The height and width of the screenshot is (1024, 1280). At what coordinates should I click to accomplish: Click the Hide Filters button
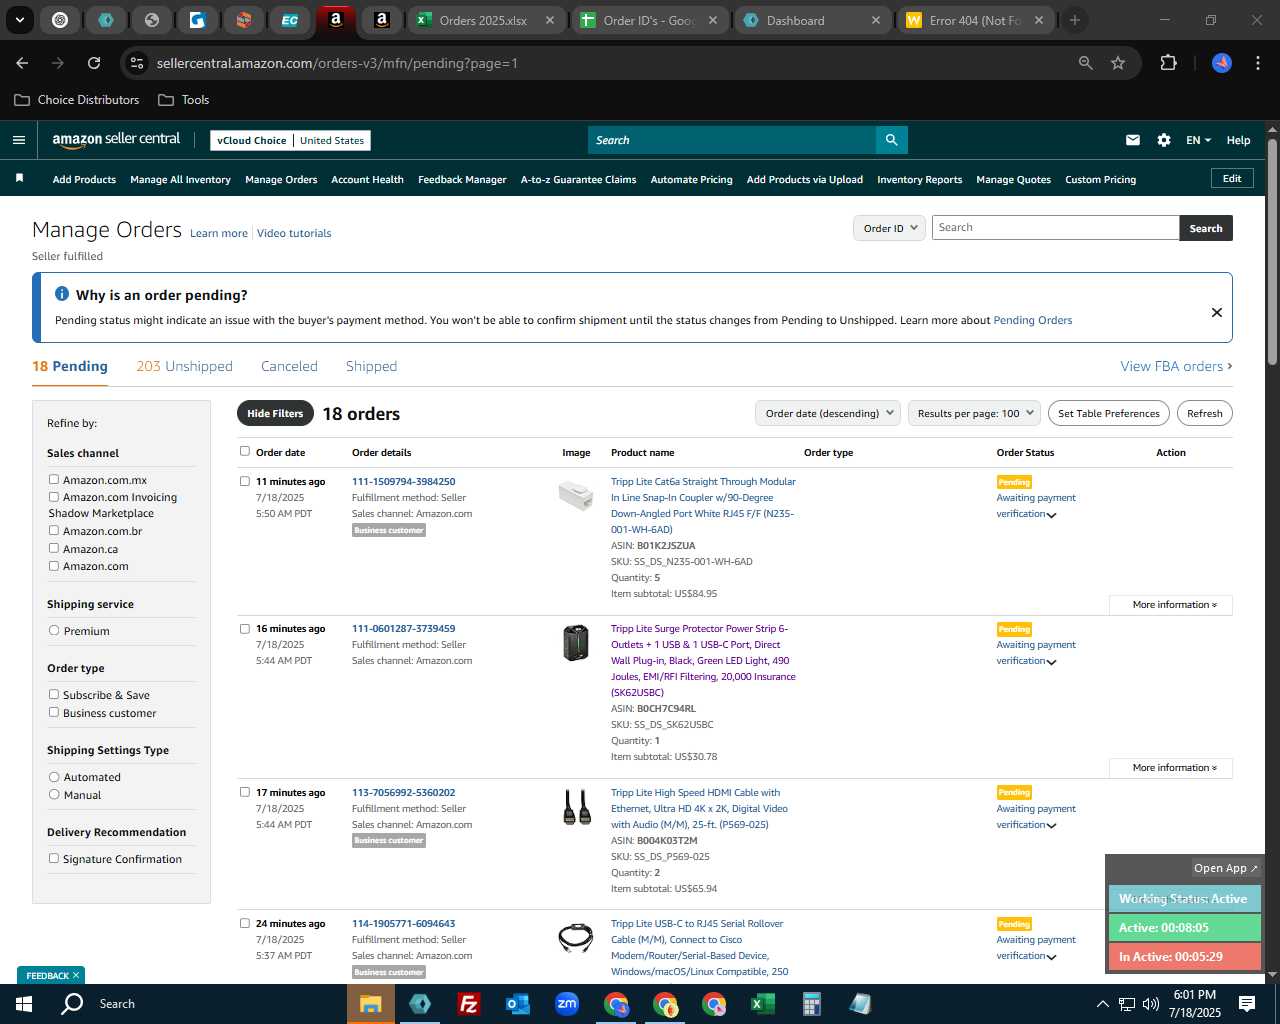pos(275,413)
